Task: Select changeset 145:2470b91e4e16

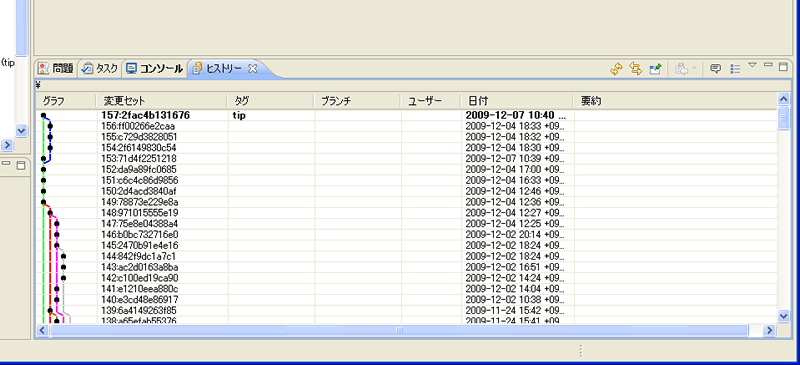Action: 139,245
